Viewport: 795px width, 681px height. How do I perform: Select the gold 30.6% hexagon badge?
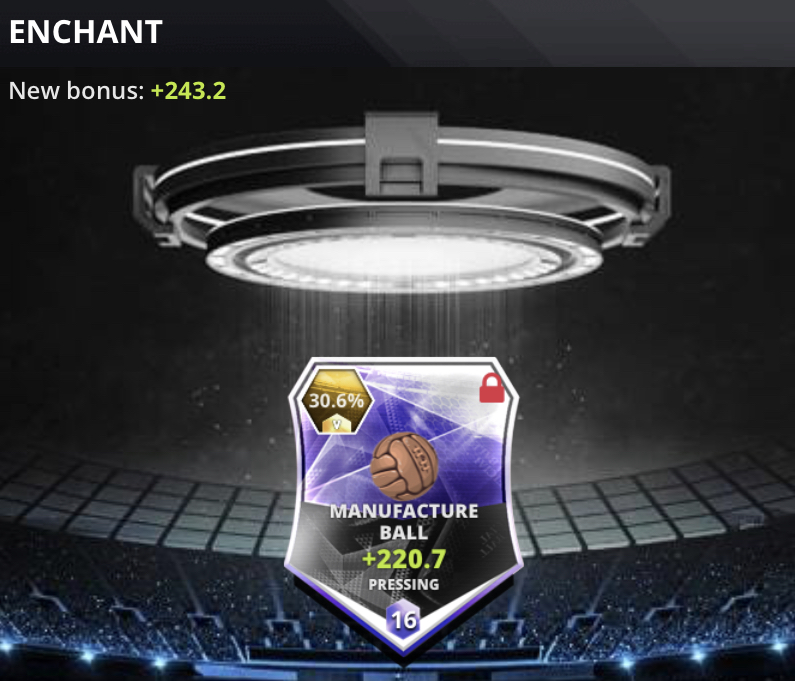pyautogui.click(x=337, y=401)
